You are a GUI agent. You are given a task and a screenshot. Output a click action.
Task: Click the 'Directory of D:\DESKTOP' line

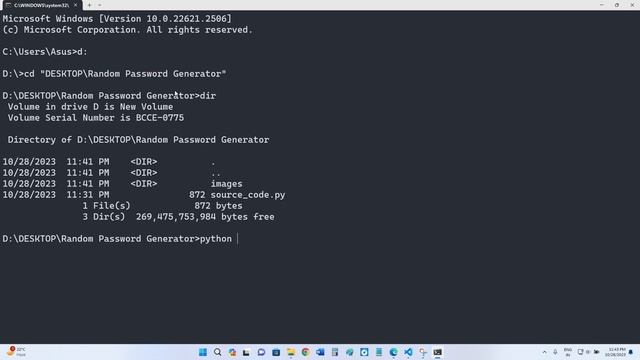pos(138,140)
